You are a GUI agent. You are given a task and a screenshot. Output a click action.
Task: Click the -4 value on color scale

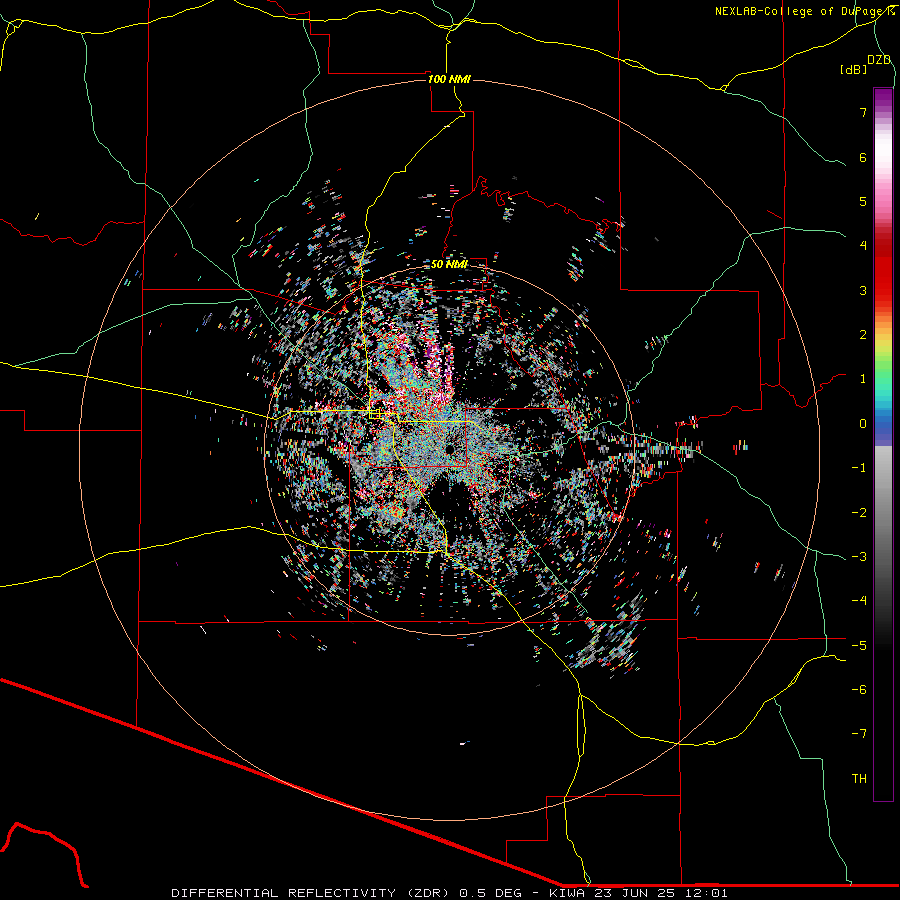click(x=859, y=601)
